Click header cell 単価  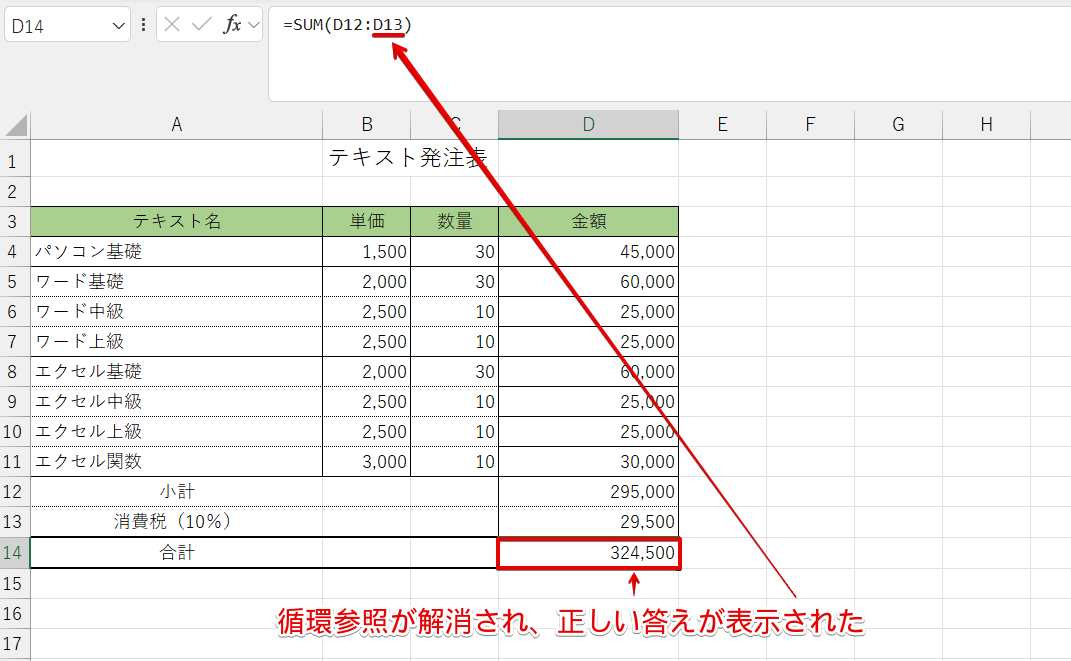(x=367, y=221)
